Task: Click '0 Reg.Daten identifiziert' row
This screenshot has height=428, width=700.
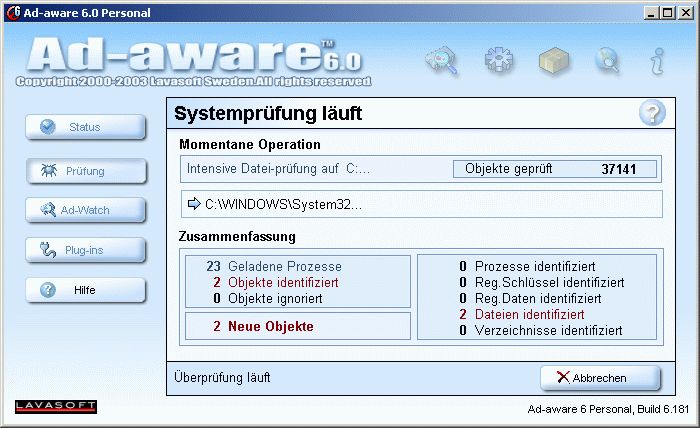Action: click(x=530, y=299)
